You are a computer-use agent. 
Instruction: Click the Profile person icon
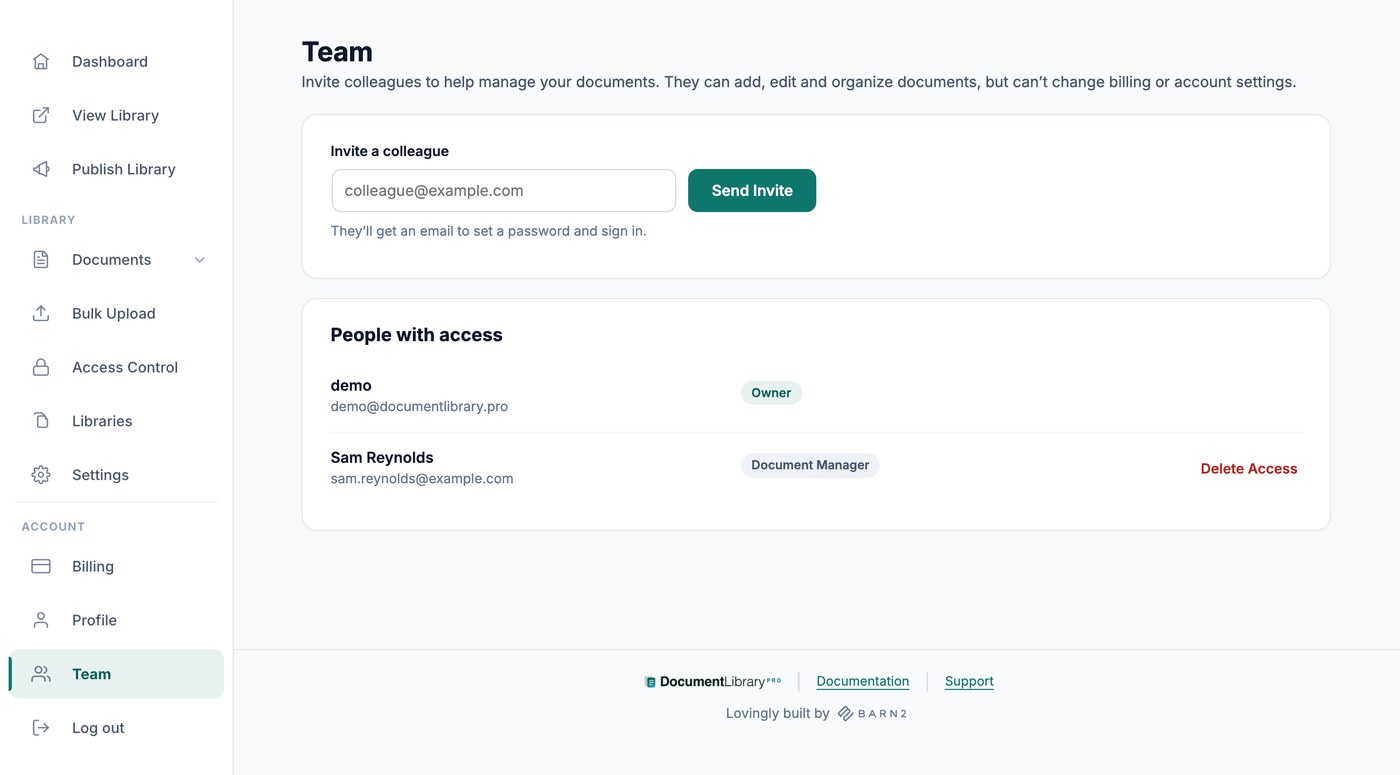(41, 621)
